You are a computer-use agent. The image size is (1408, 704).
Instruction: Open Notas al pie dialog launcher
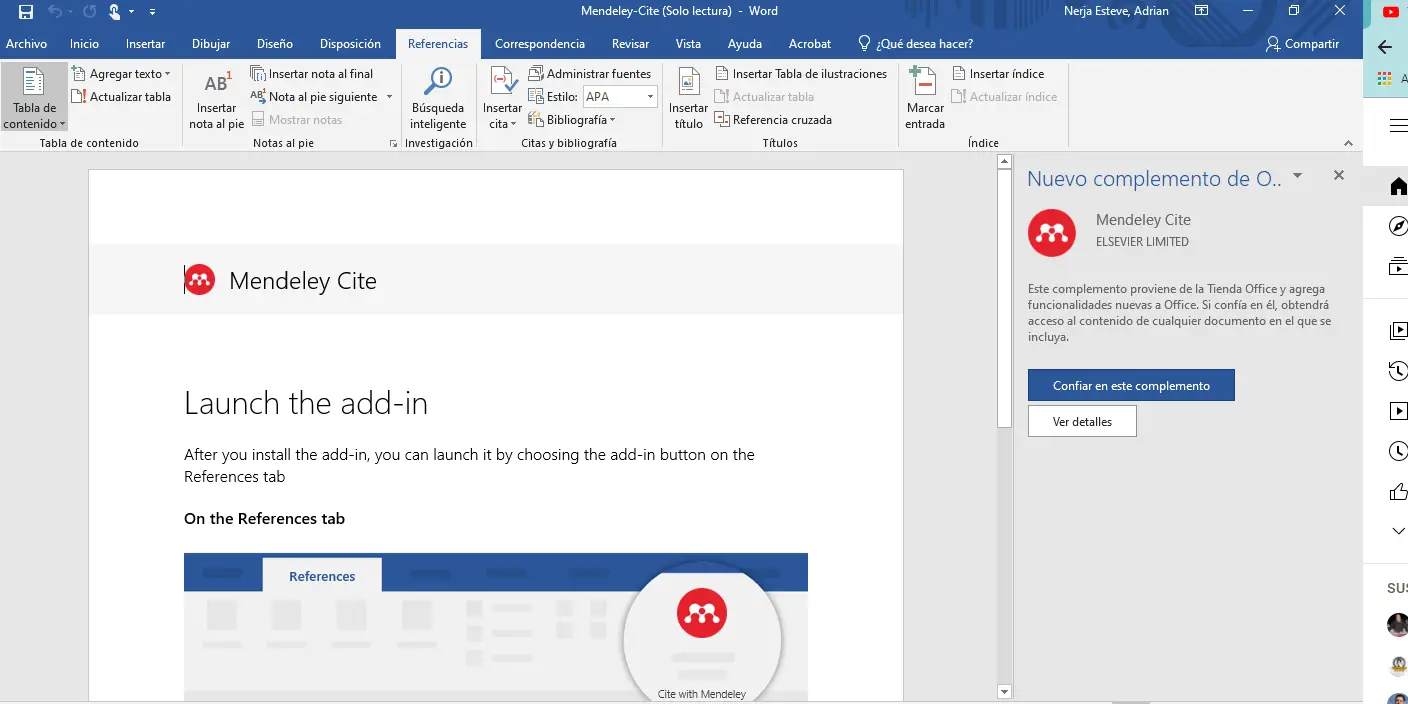(x=393, y=144)
